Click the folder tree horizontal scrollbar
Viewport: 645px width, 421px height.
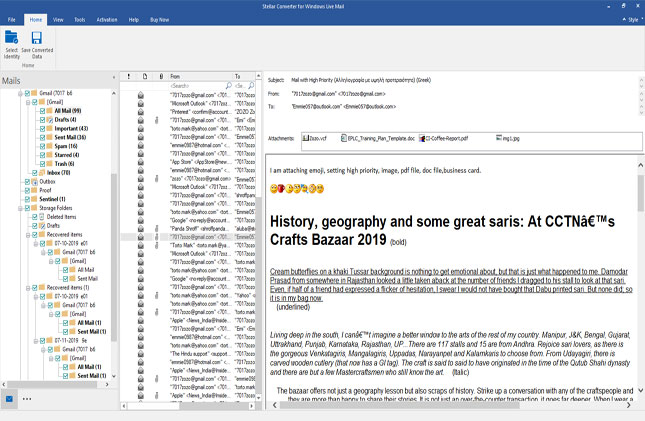click(x=52, y=384)
